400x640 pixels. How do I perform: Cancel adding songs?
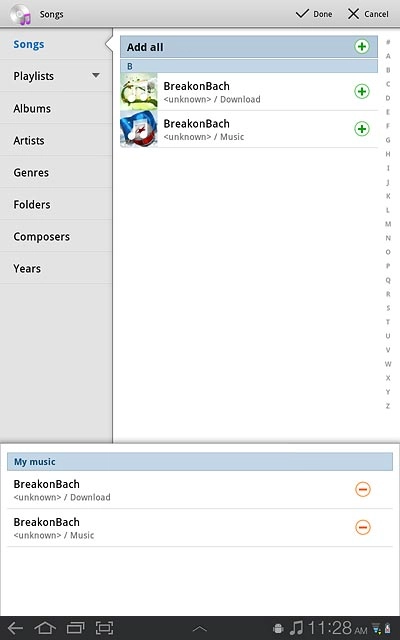[368, 14]
